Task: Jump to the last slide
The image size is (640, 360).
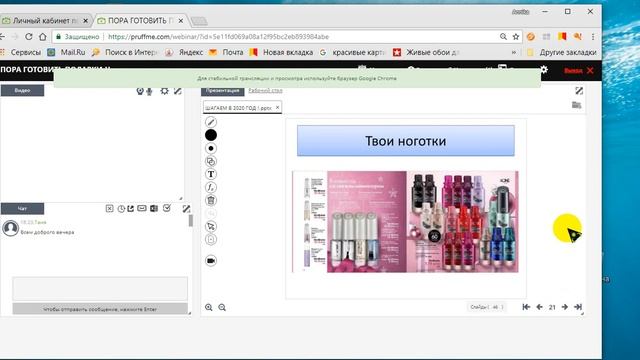Action: [x=578, y=307]
